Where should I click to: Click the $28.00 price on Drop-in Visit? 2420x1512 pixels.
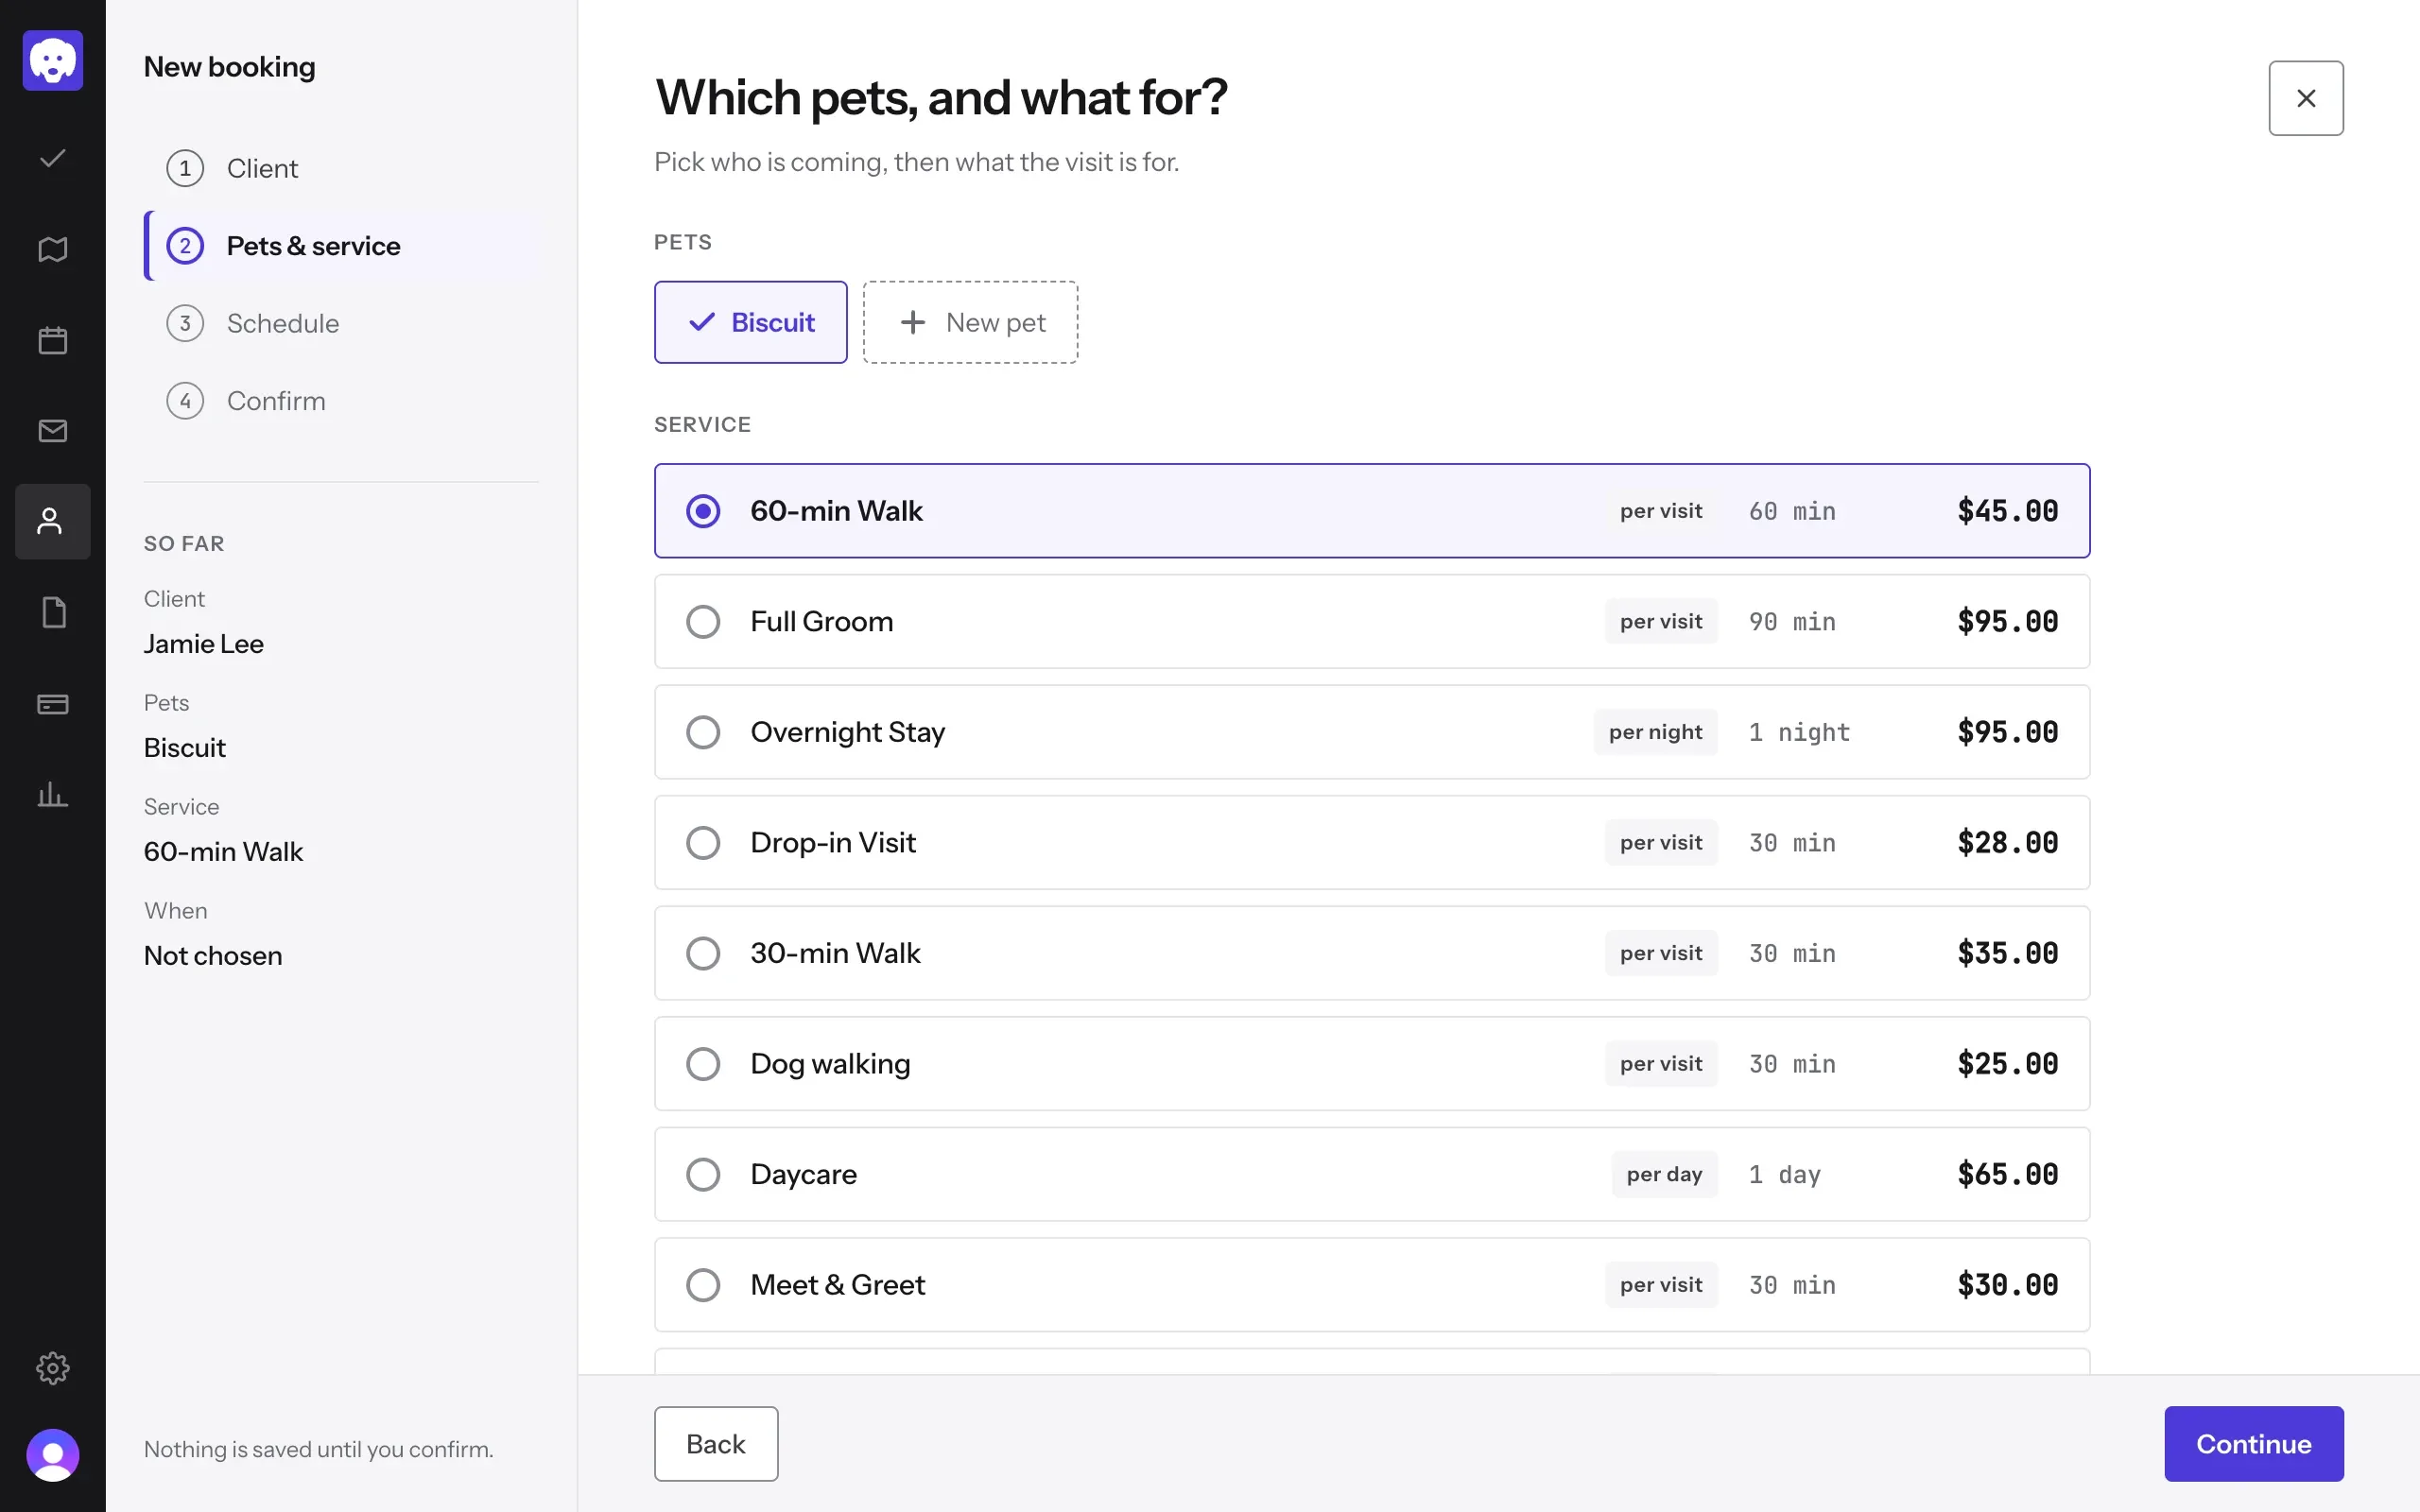pos(2007,843)
